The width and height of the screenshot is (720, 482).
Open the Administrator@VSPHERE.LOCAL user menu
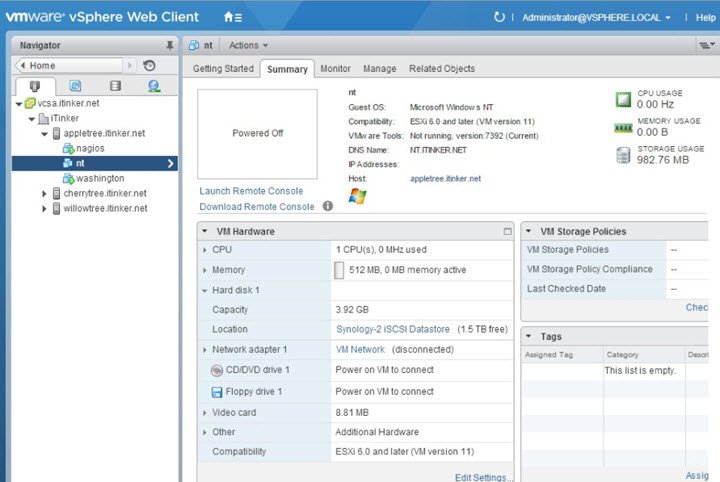click(x=596, y=17)
